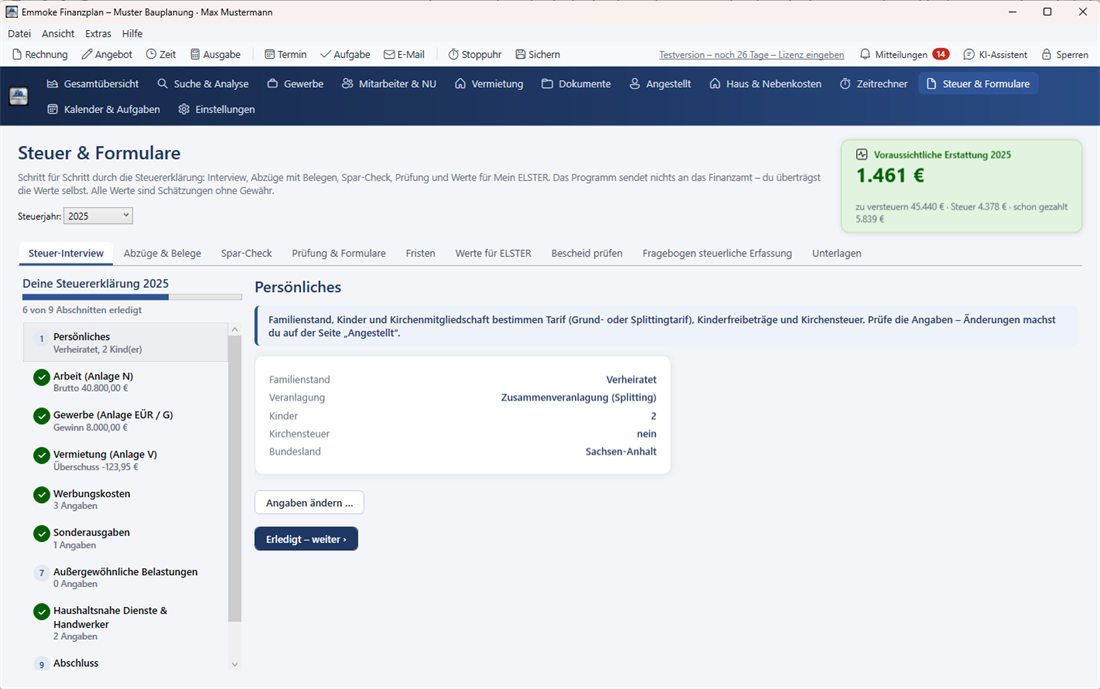Start Zeit clock entry
The image size is (1100, 689).
pyautogui.click(x=161, y=54)
